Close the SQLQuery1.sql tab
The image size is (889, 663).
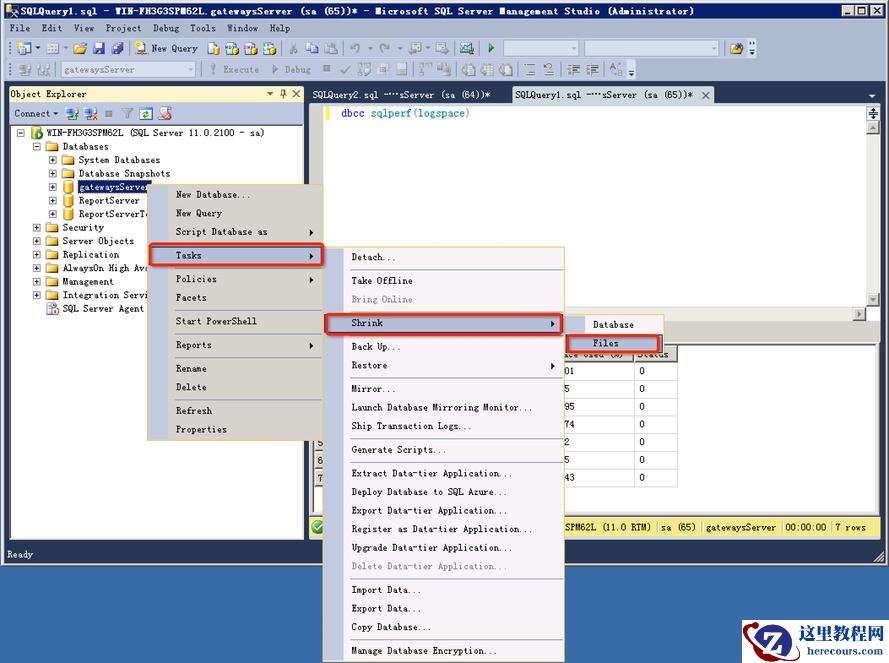[x=706, y=95]
